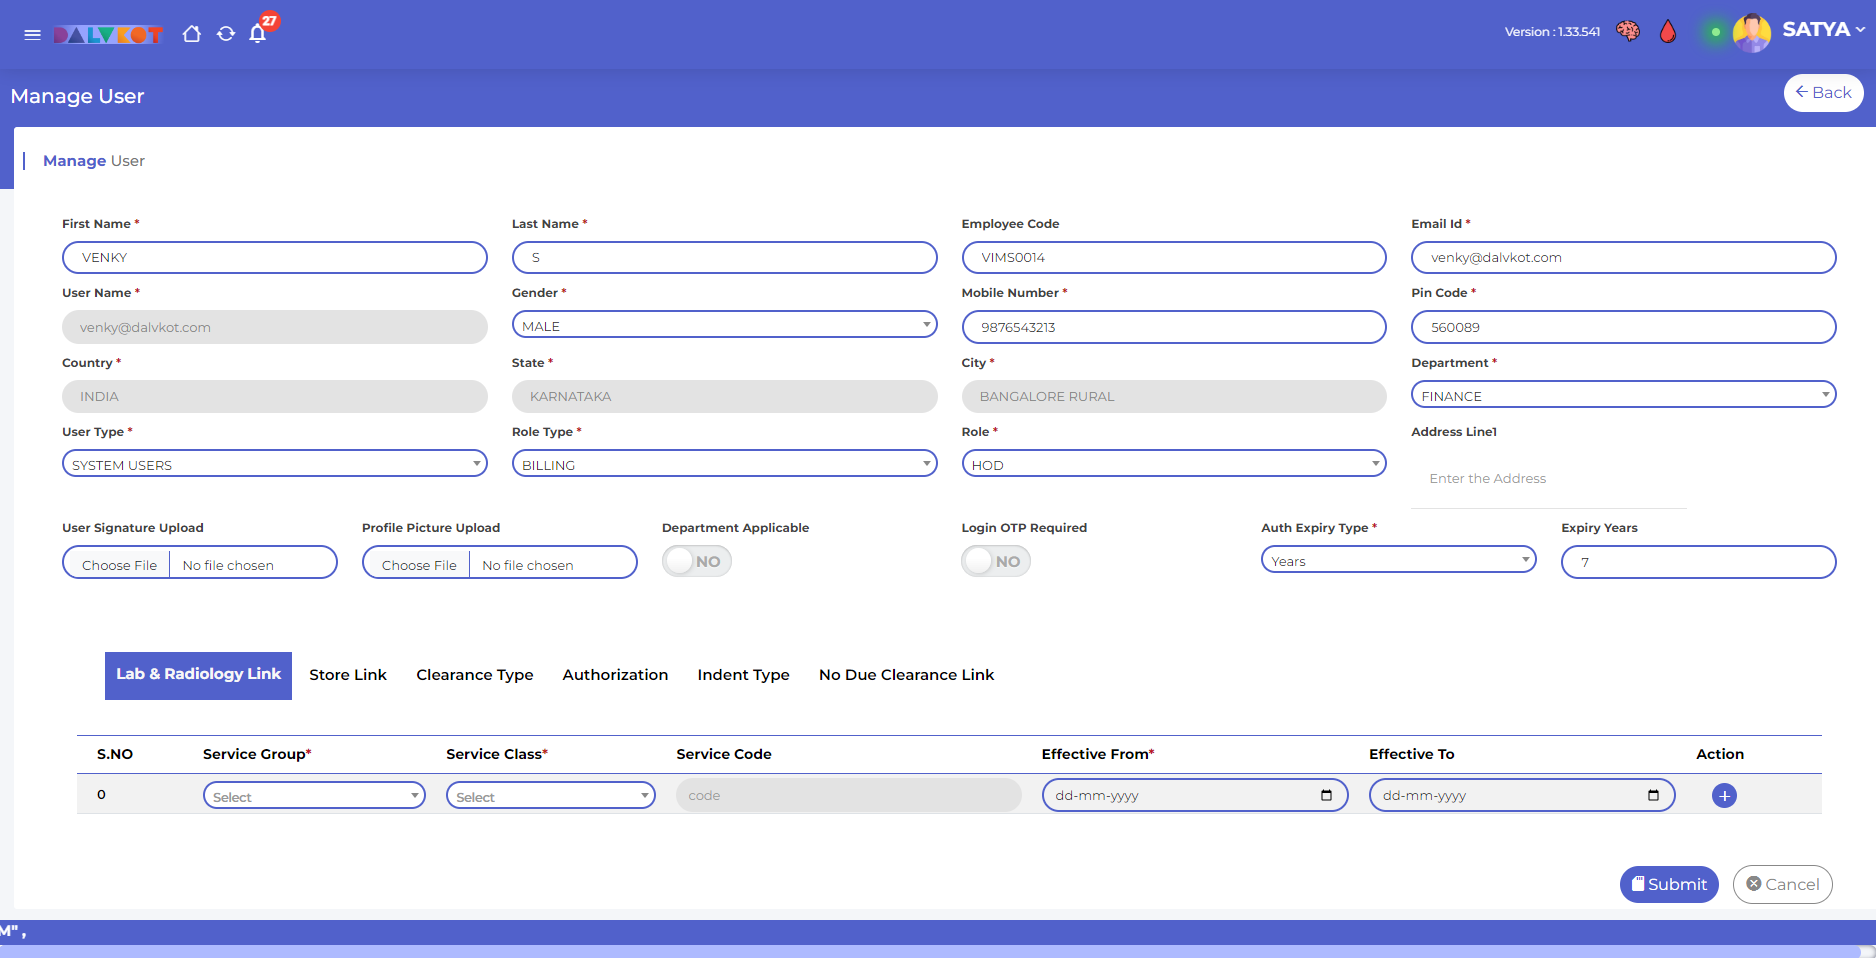Click the refresh sync icon
Screen dimensions: 1876x958
pos(226,34)
